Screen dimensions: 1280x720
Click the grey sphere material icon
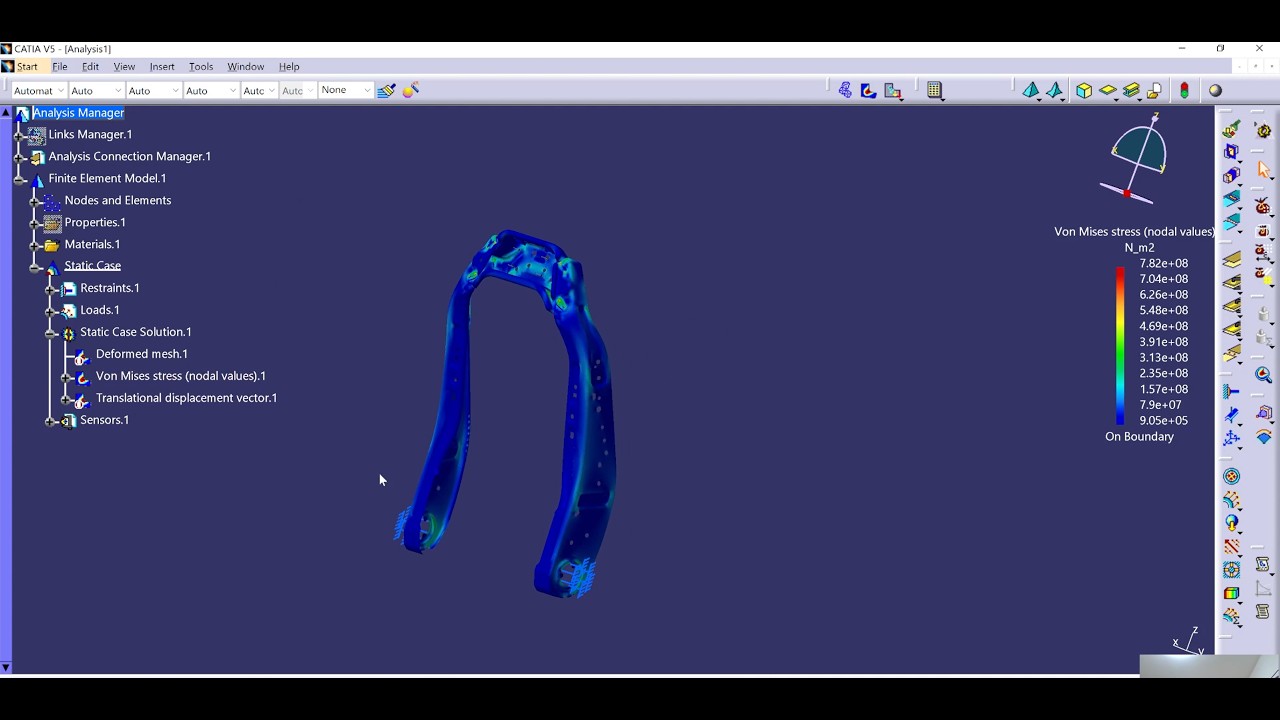pyautogui.click(x=1215, y=90)
